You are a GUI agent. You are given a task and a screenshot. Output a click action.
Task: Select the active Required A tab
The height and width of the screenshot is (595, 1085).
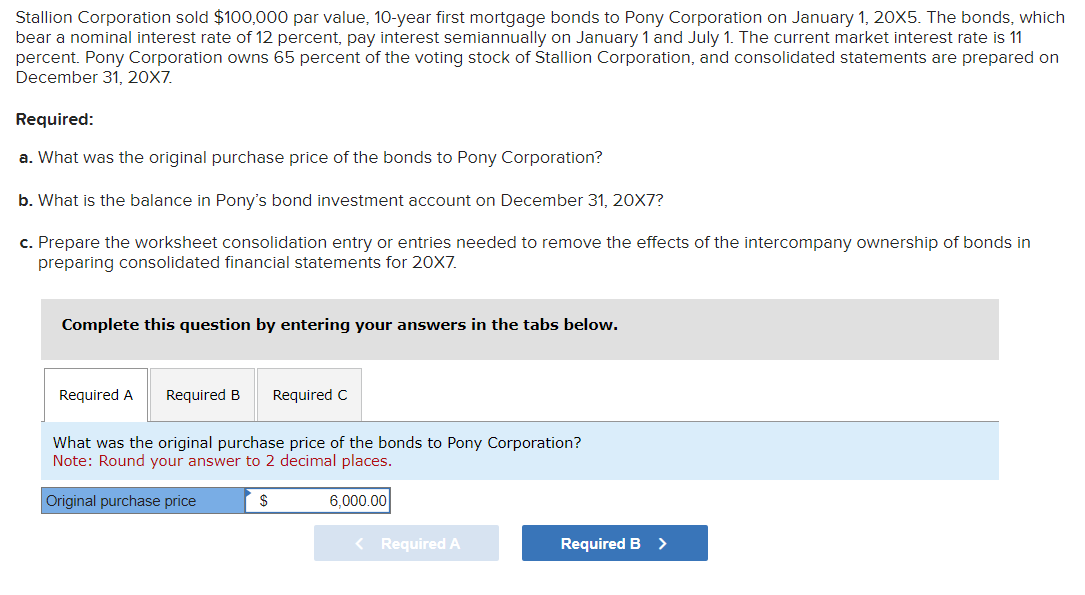pos(95,394)
